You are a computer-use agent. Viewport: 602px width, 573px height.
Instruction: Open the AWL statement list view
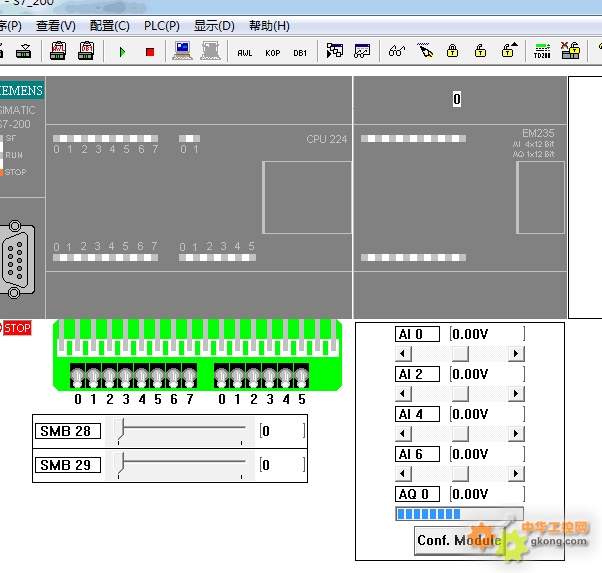tap(245, 53)
